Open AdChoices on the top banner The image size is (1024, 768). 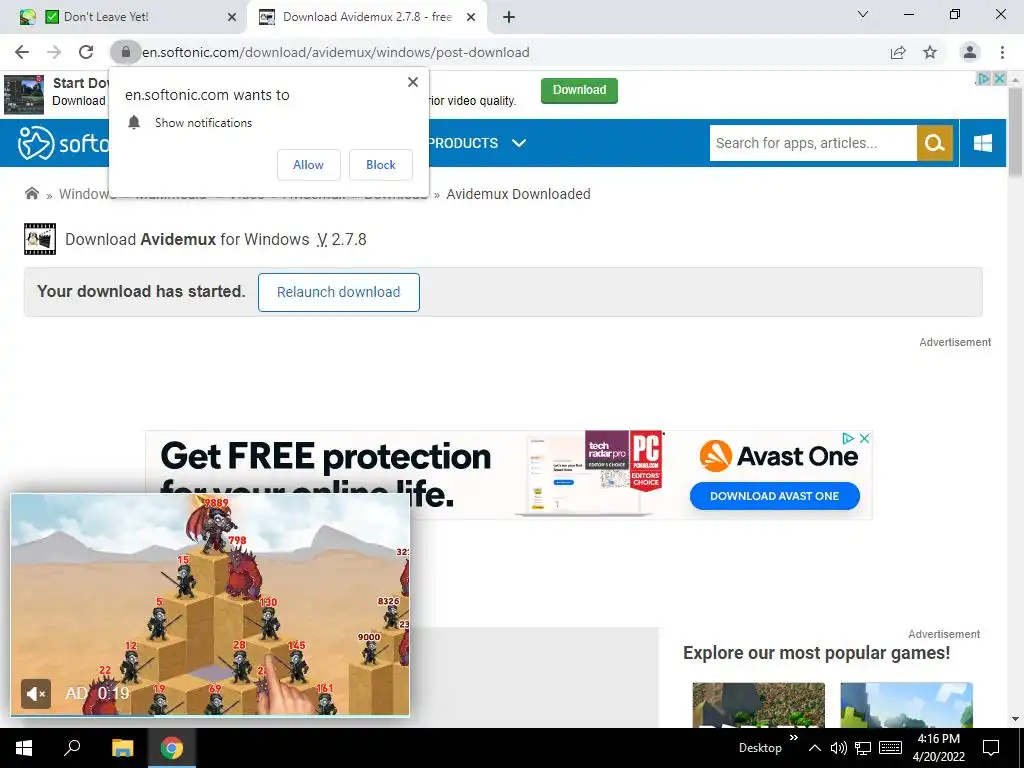(983, 78)
